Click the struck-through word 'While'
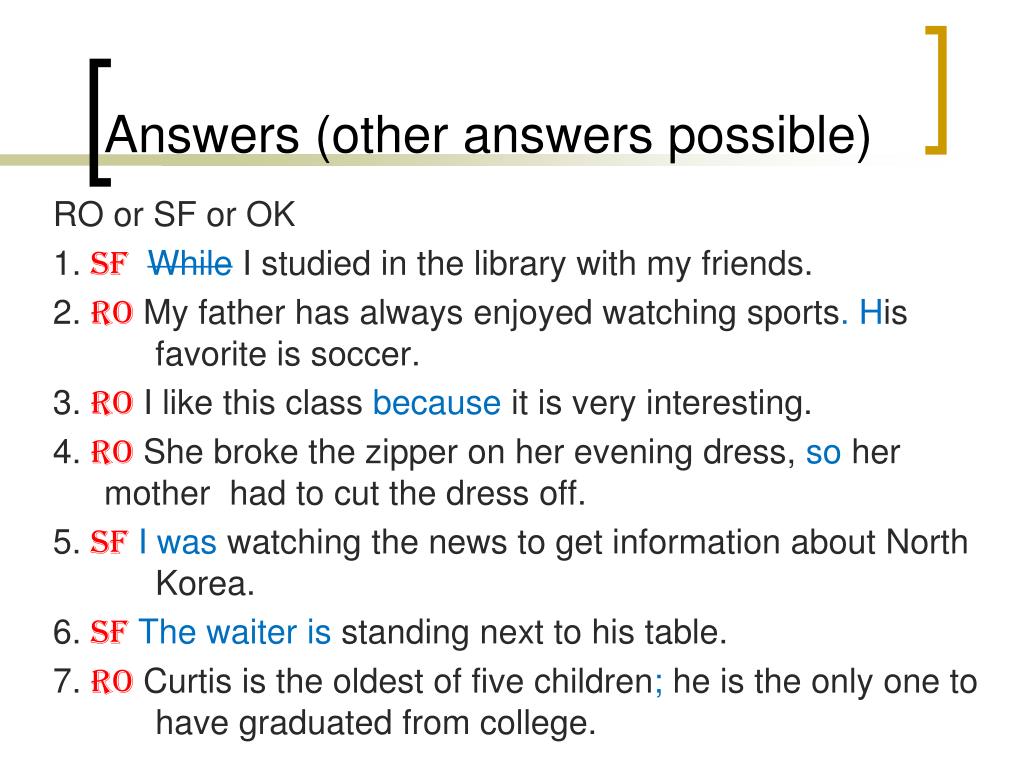The image size is (1024, 768). pos(190,264)
